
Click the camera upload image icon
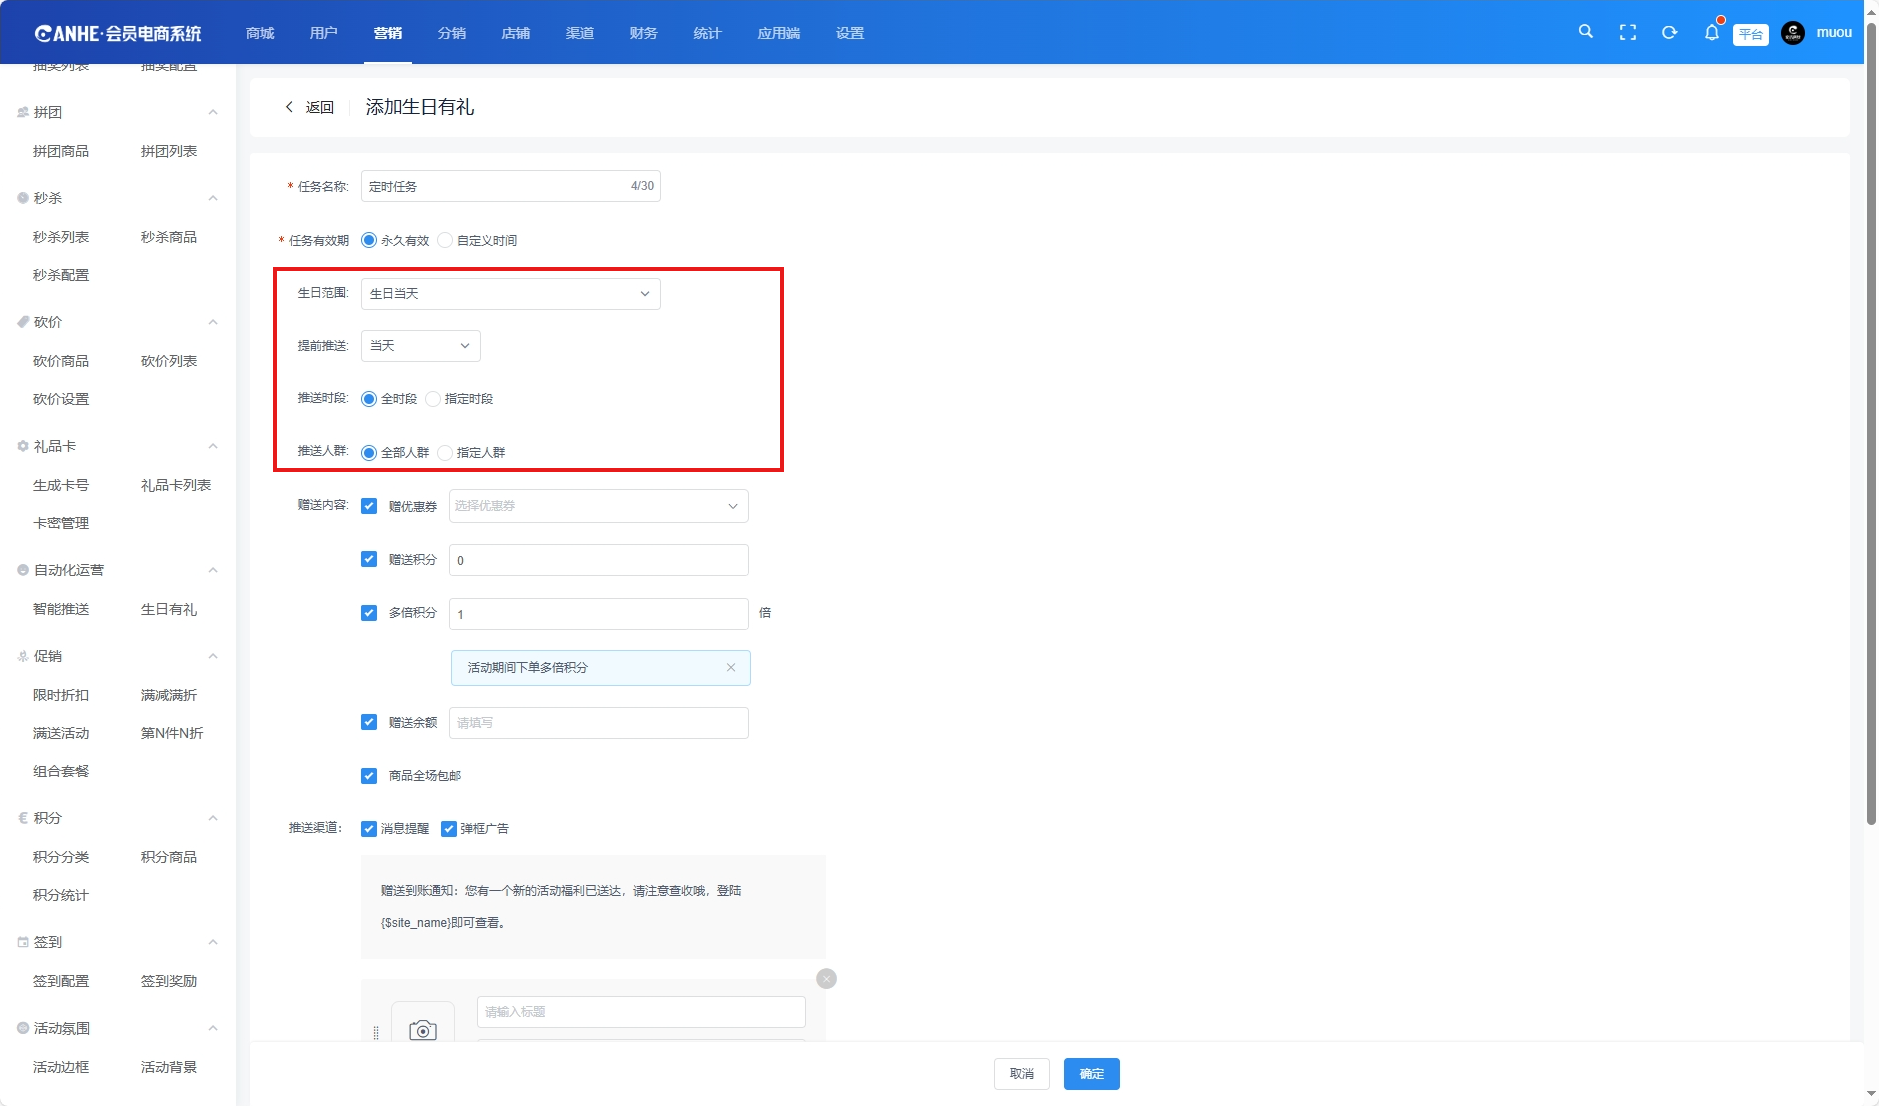(423, 1029)
